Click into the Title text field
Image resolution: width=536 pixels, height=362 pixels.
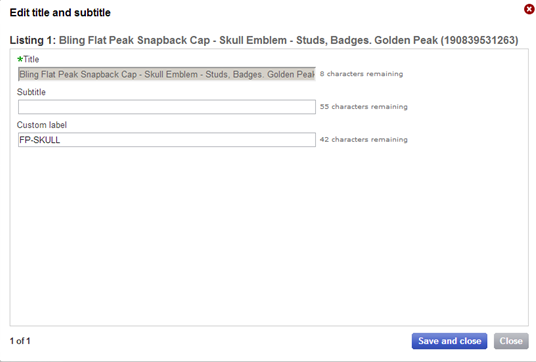[x=167, y=74]
